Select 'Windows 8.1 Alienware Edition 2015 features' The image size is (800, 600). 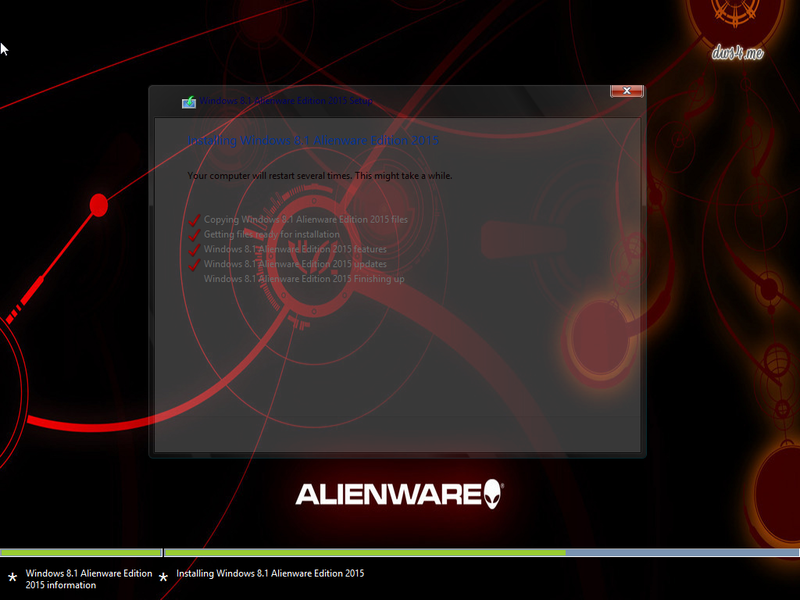pyautogui.click(x=295, y=249)
